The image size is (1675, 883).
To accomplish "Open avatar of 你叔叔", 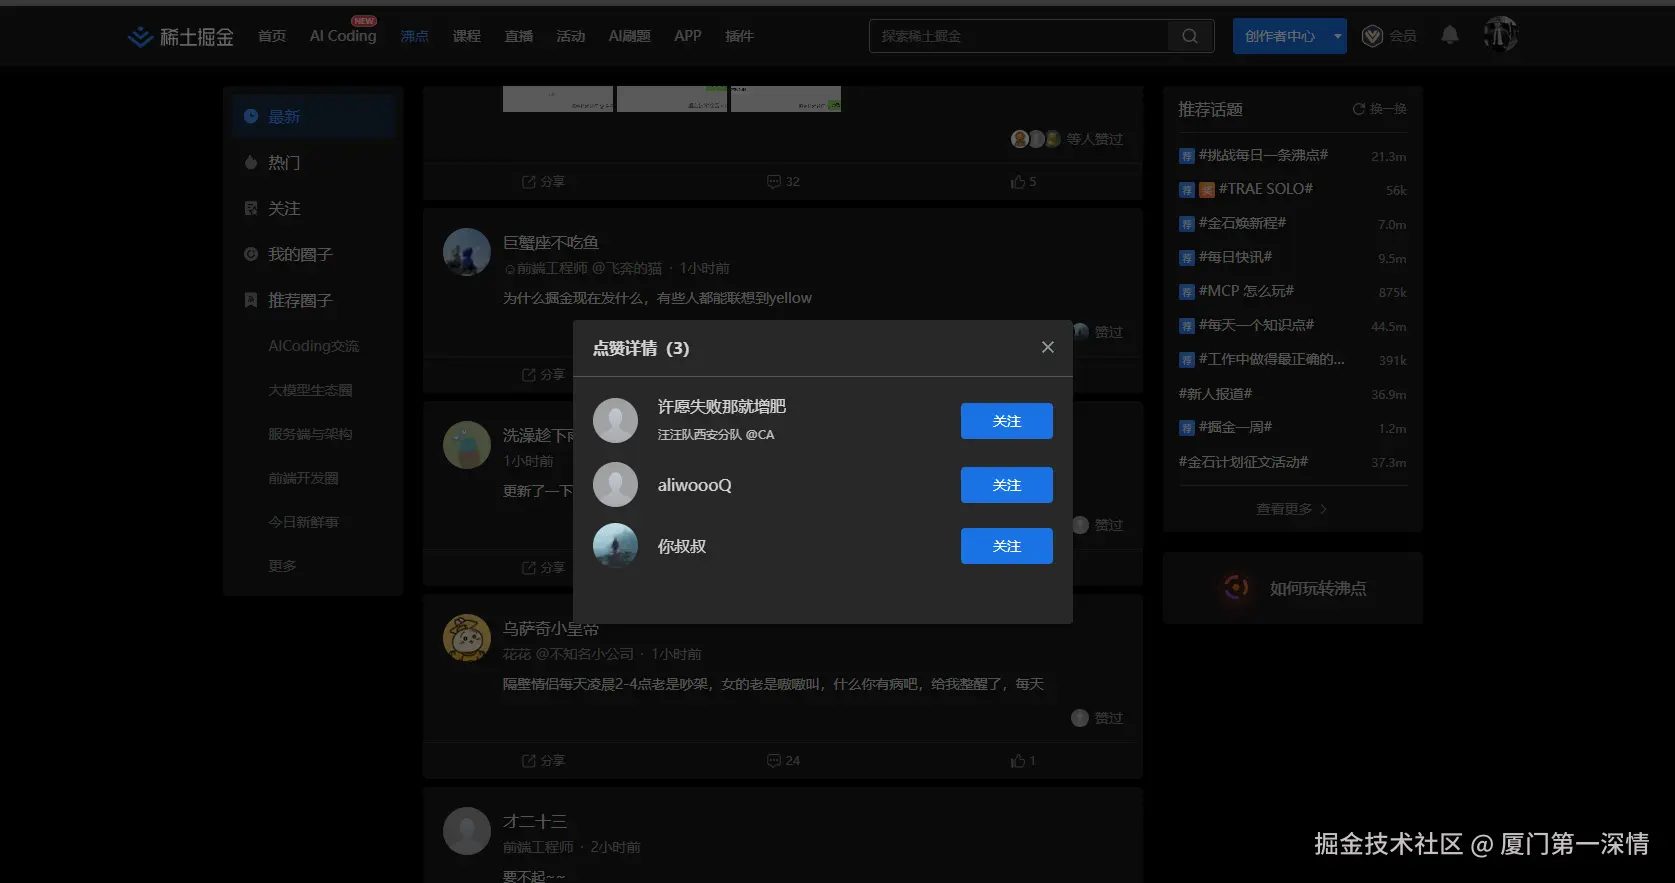I will (x=615, y=545).
